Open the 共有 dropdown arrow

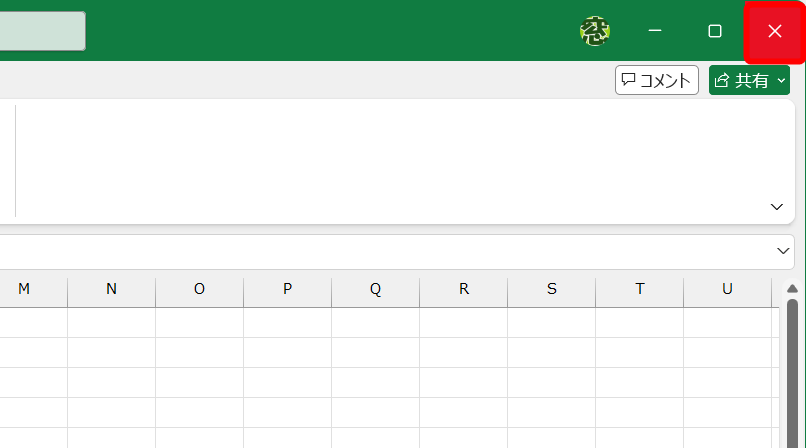(x=781, y=80)
